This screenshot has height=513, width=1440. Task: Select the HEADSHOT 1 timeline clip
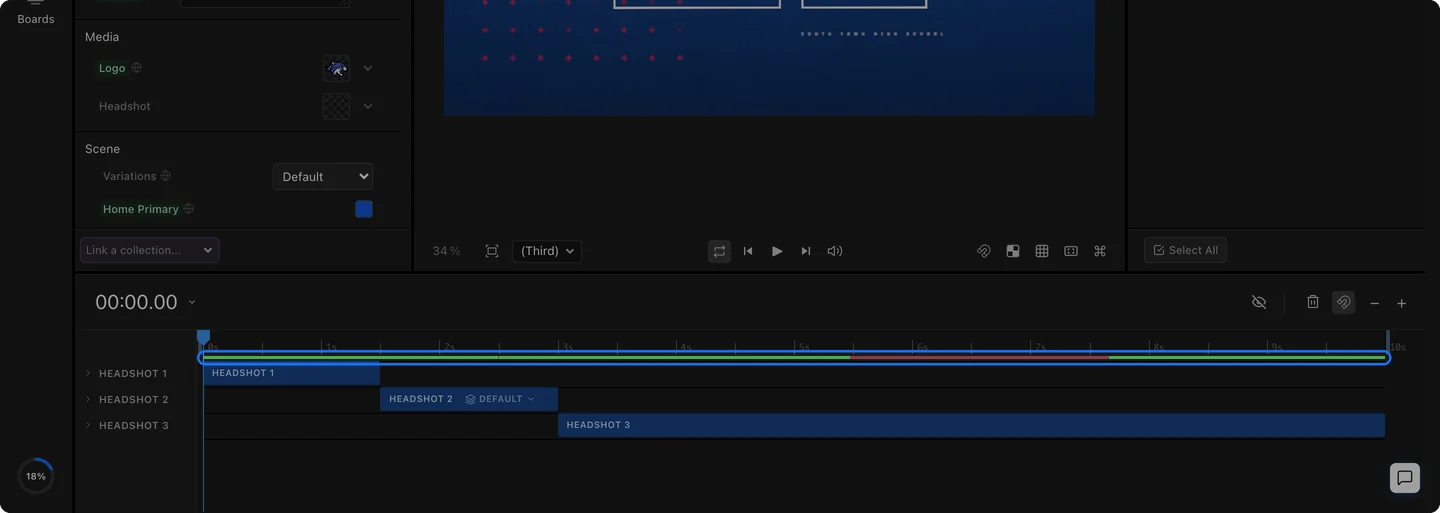291,374
